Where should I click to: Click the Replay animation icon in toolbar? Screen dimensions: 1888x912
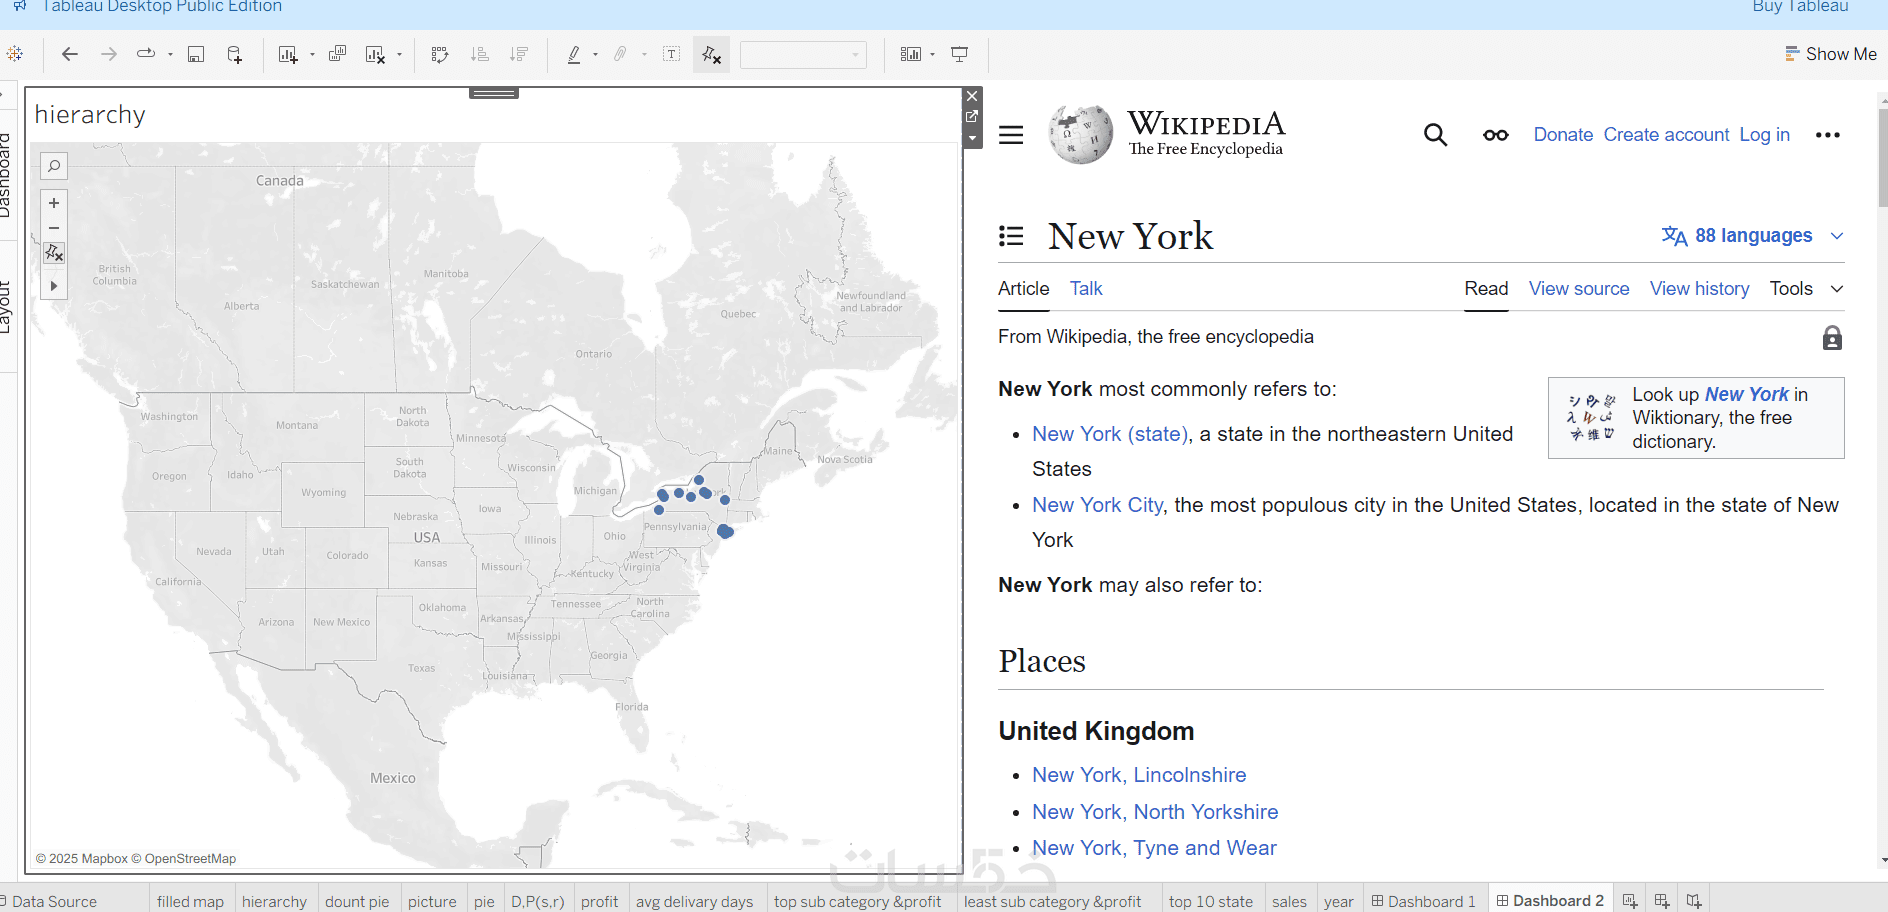[x=146, y=54]
